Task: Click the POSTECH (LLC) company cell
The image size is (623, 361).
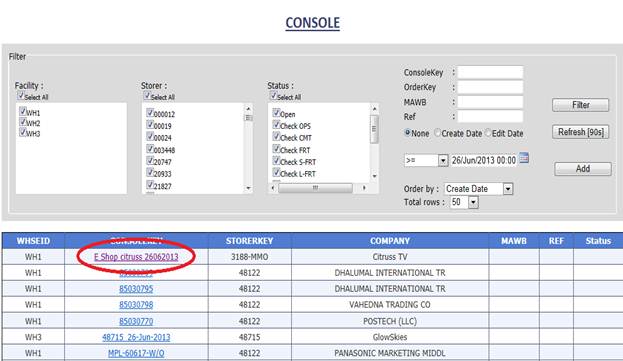Action: point(390,321)
